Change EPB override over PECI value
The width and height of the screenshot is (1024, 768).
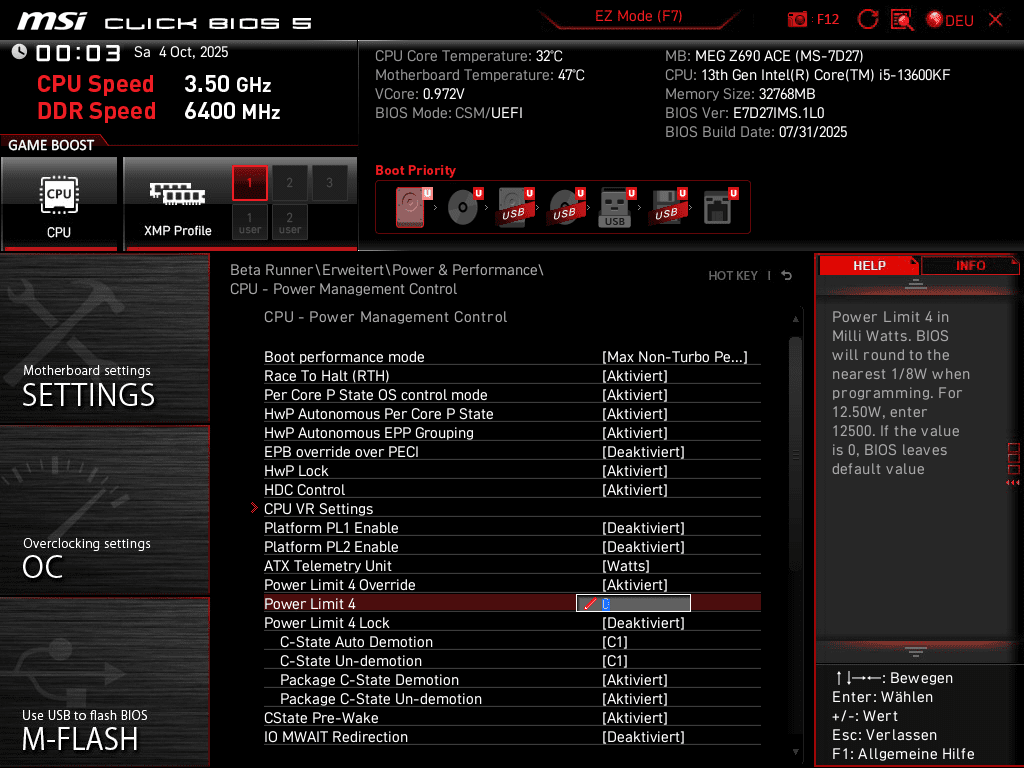point(643,452)
